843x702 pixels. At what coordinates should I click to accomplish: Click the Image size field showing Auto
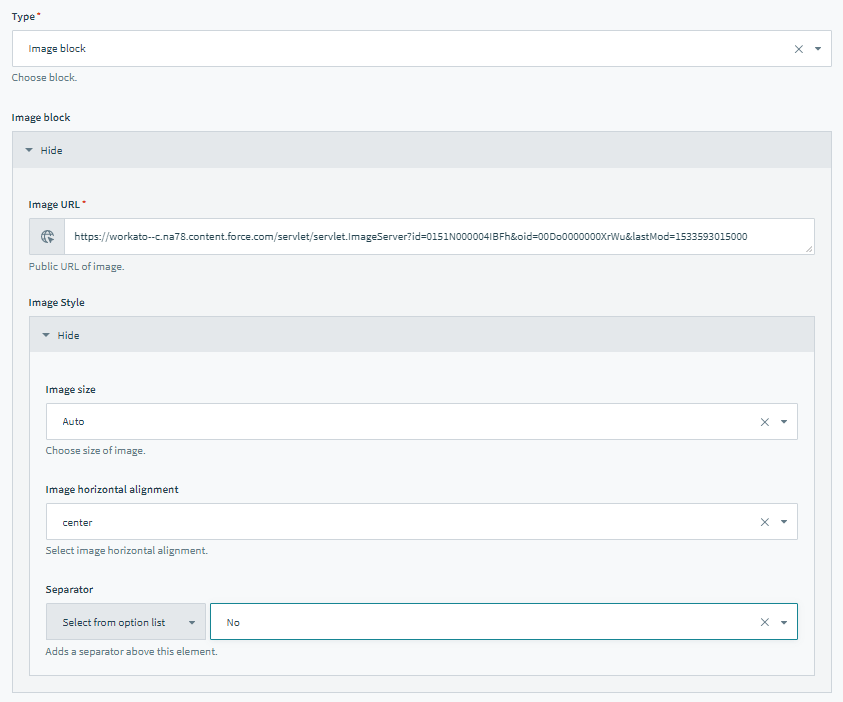(x=400, y=422)
